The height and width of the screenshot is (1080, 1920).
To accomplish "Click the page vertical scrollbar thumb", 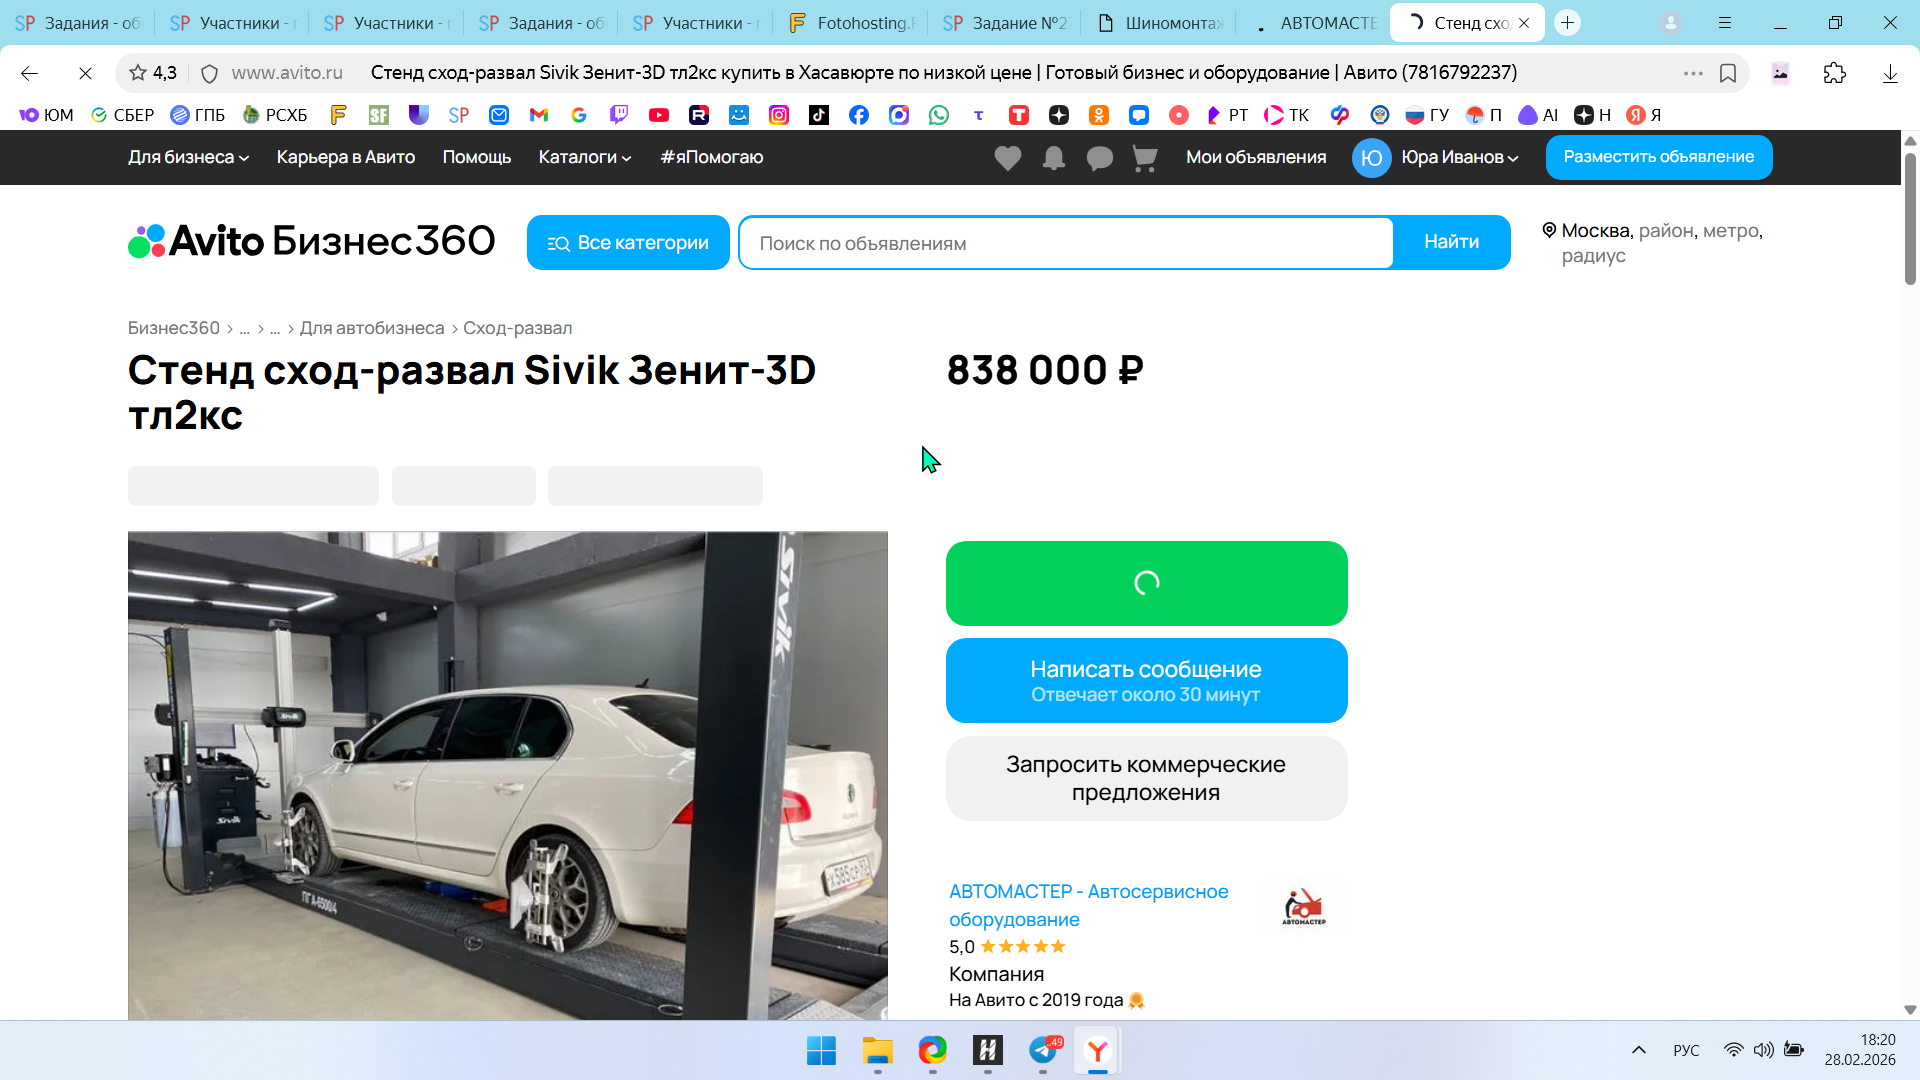I will (1909, 220).
